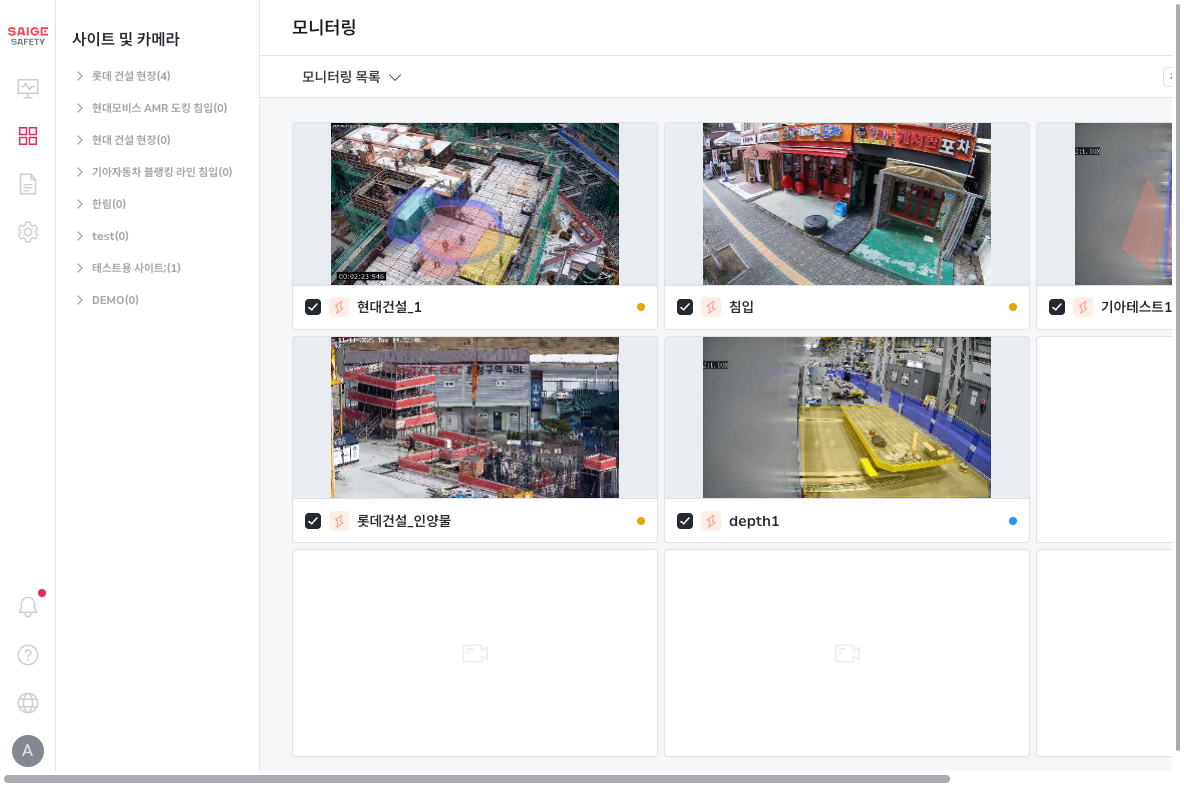Select the grid view sidebar icon
Image resolution: width=1184 pixels, height=787 pixels.
pos(28,136)
